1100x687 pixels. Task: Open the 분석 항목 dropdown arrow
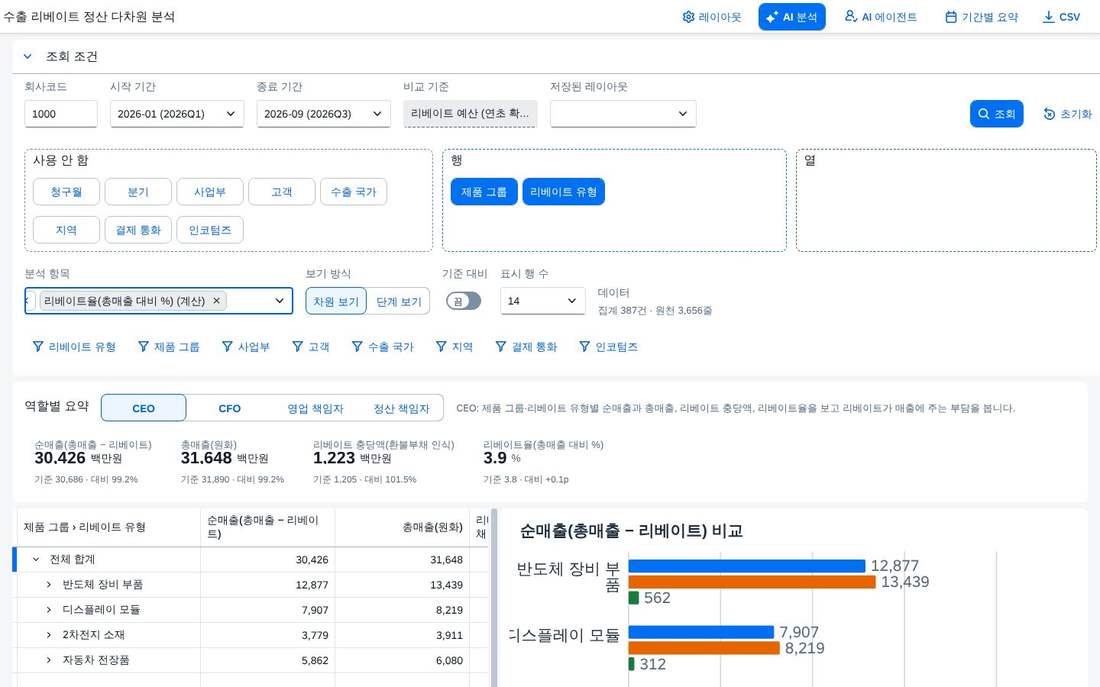(x=279, y=300)
